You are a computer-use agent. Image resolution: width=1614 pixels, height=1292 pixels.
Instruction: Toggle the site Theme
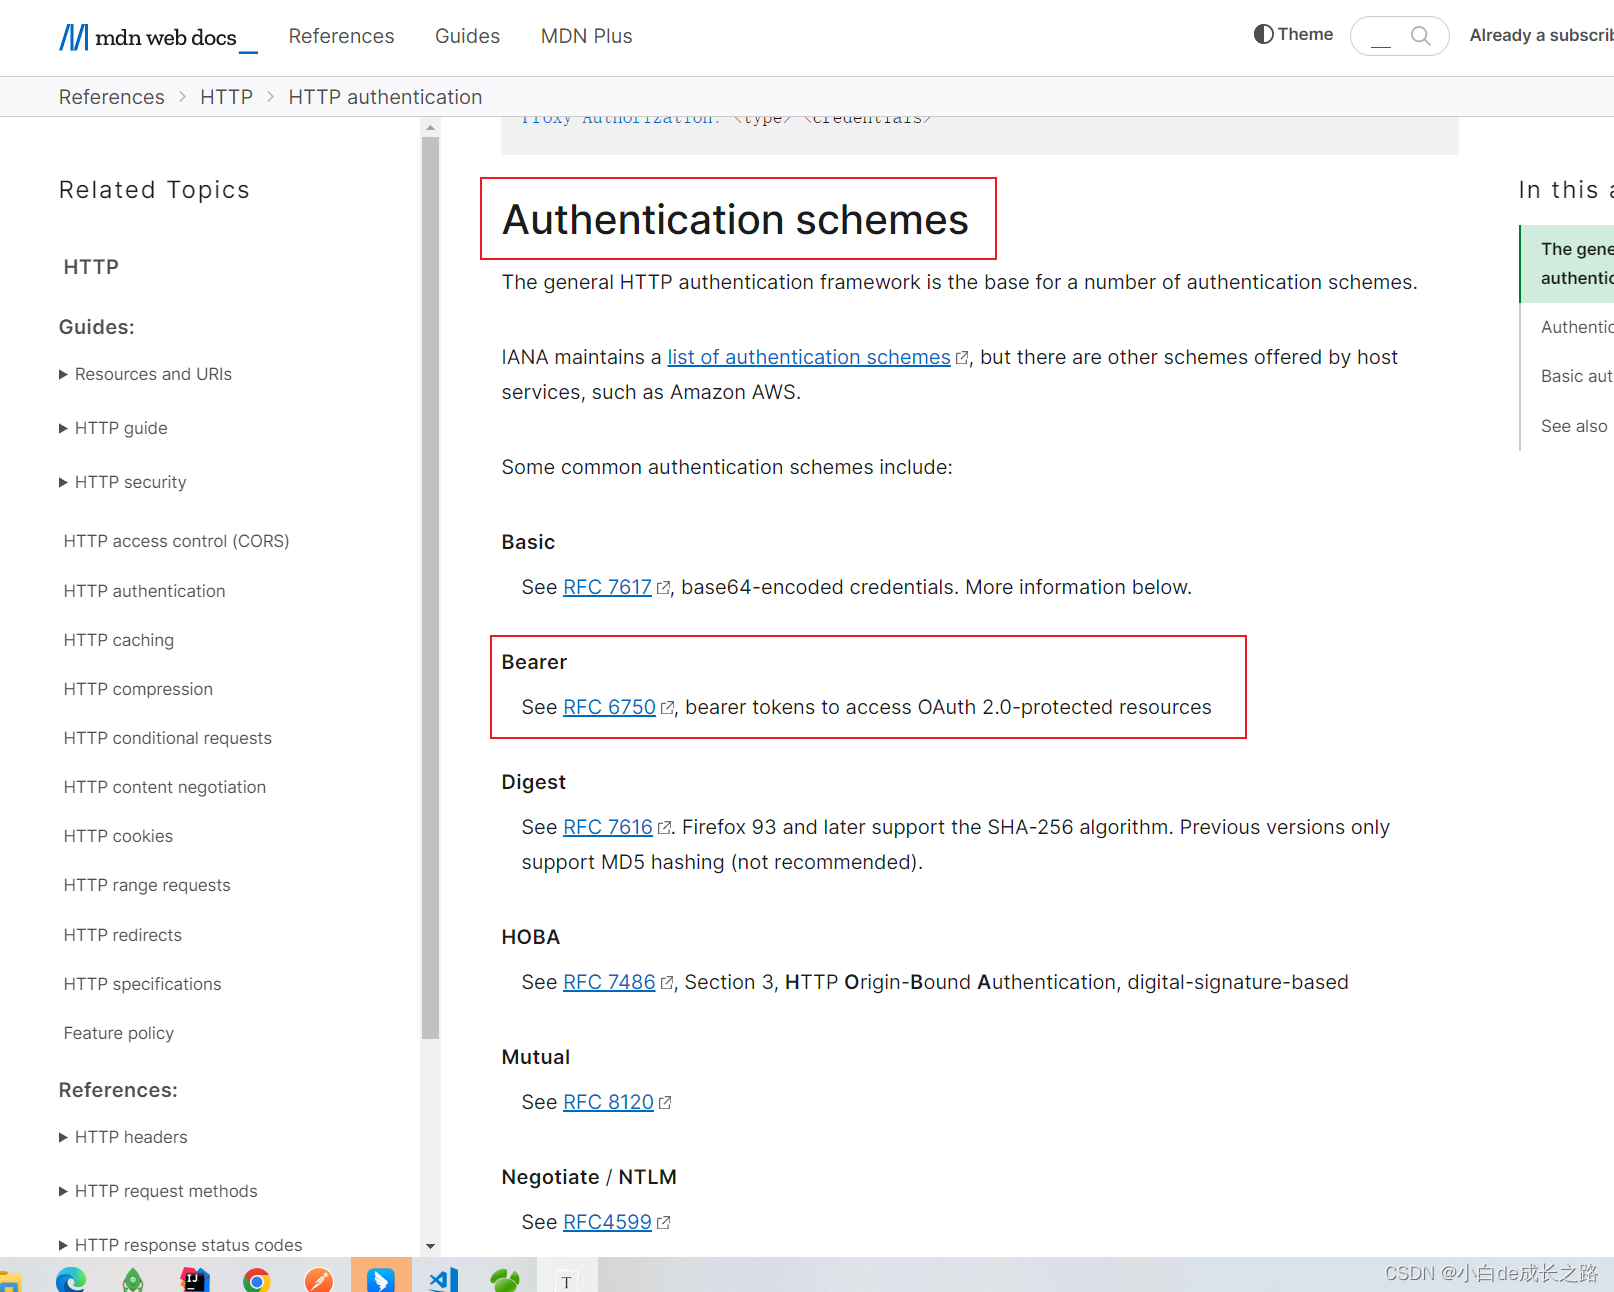pos(1293,34)
